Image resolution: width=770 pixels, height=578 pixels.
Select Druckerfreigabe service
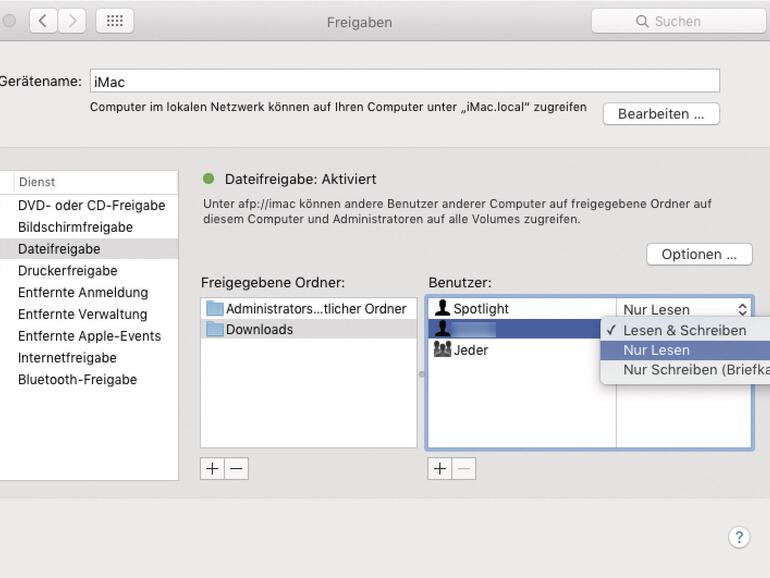pos(89,271)
